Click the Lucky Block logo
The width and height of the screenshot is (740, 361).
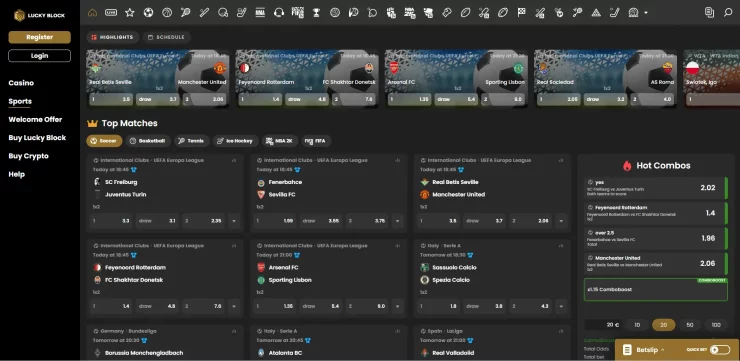coord(40,16)
